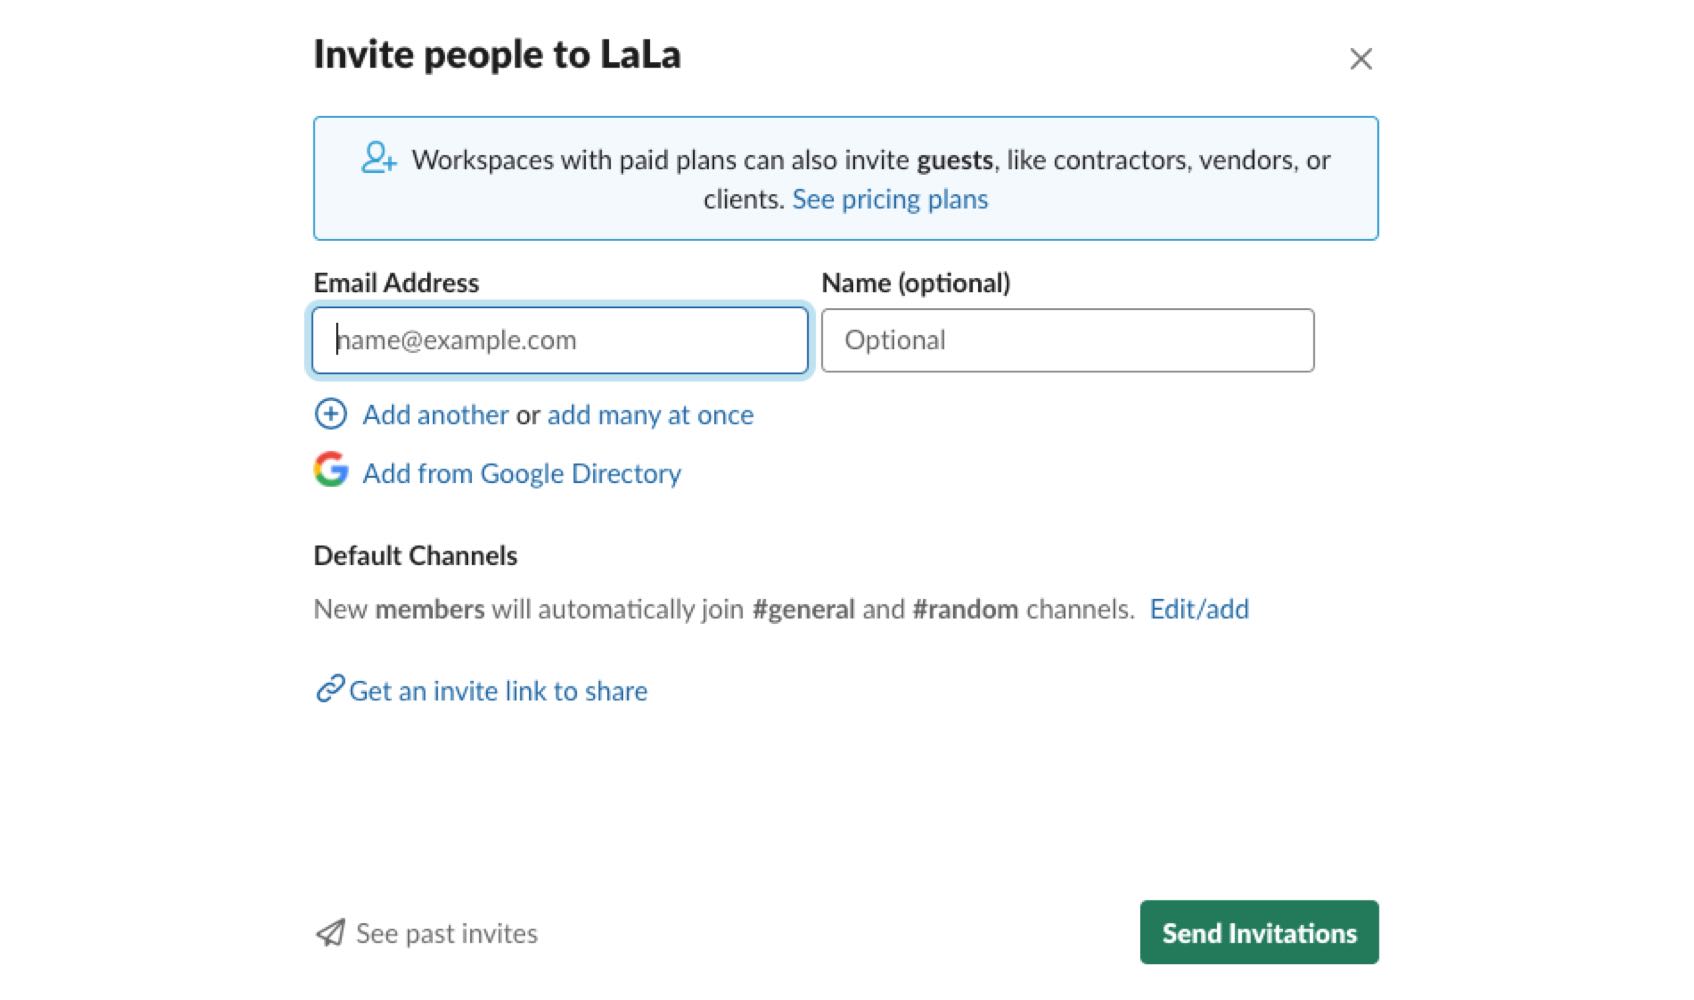Click the paper plane icon
Image resolution: width=1694 pixels, height=1000 pixels.
pos(331,933)
